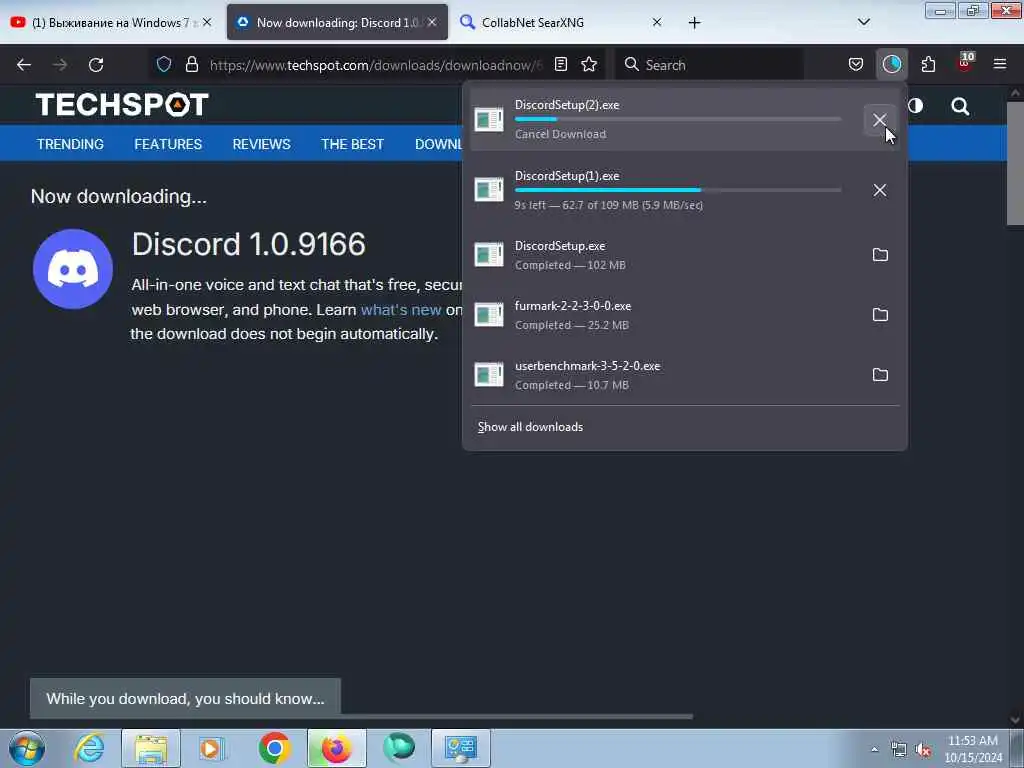This screenshot has height=768, width=1024.
Task: Open containing folder for DiscordSetup.exe
Action: click(880, 255)
